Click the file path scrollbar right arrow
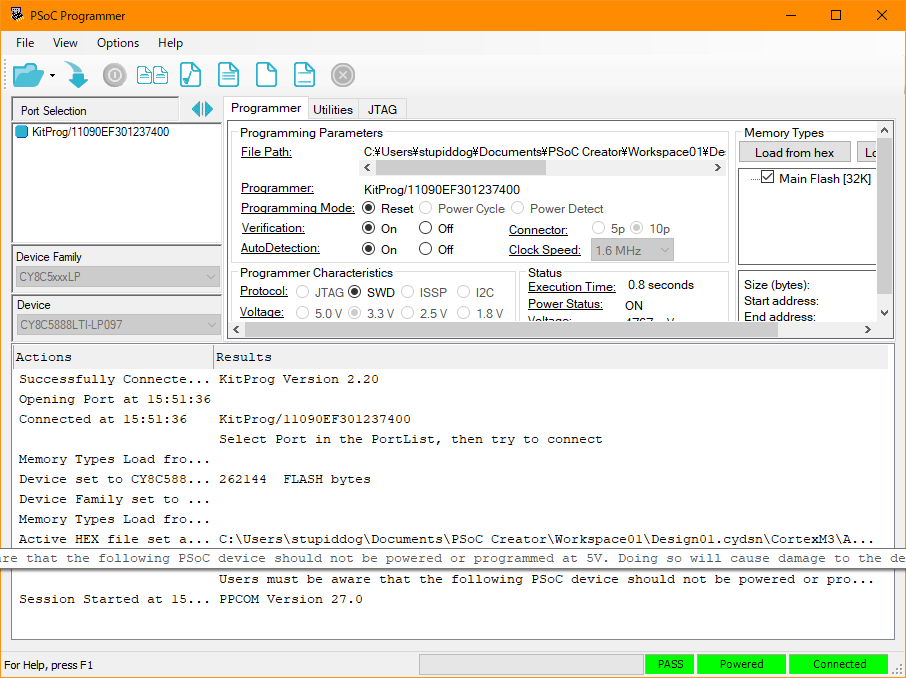The image size is (906, 678). coord(718,168)
